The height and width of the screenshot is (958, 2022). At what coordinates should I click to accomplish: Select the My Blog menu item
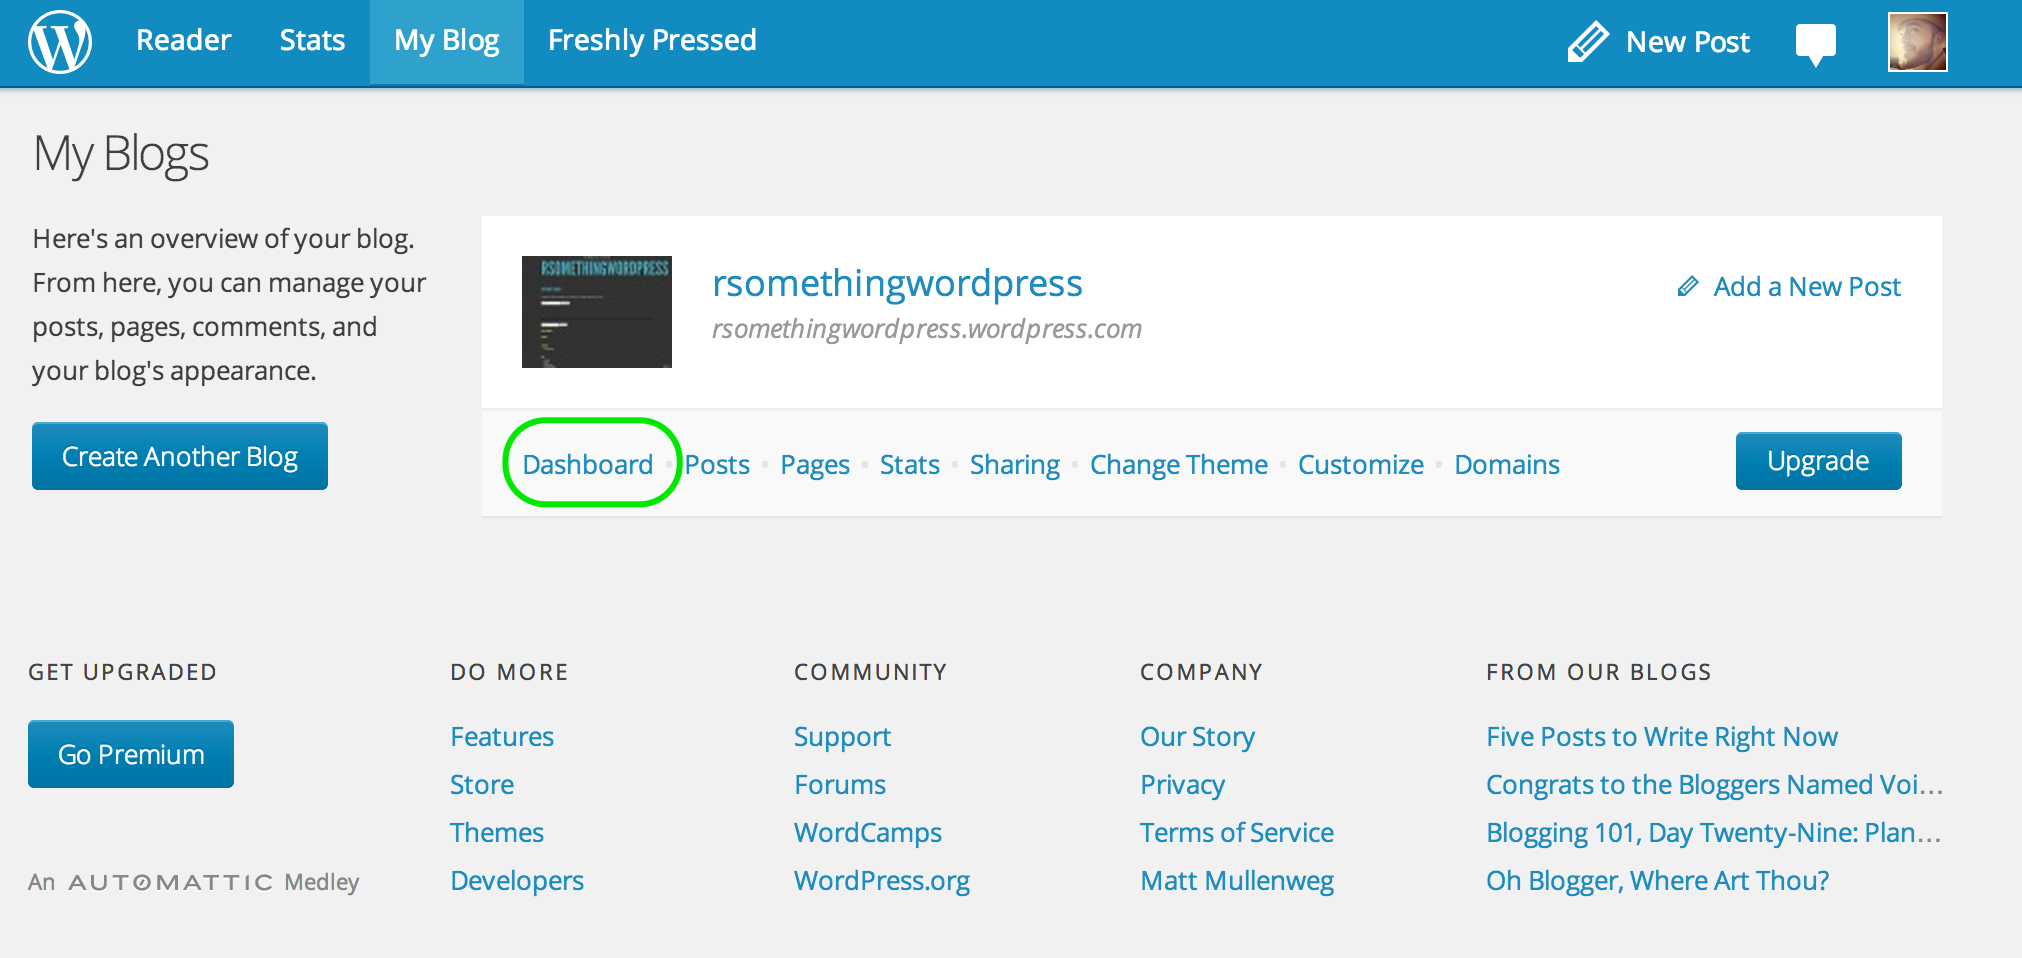tap(446, 40)
